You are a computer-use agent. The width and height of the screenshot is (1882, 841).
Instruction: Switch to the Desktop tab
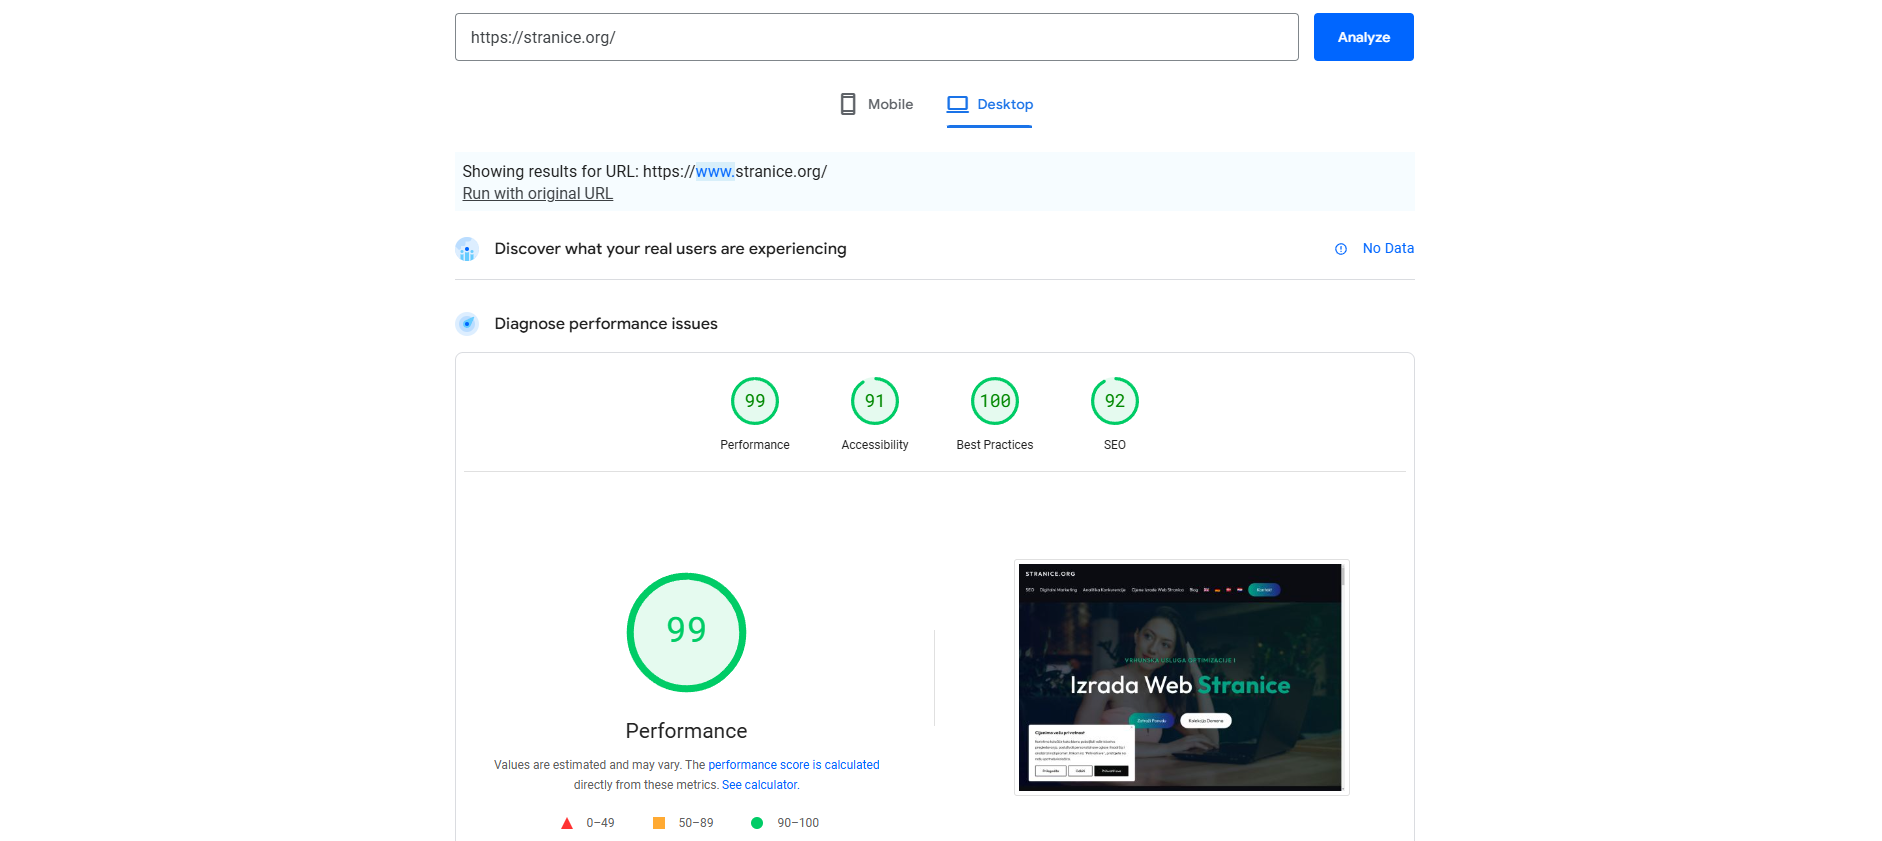990,104
